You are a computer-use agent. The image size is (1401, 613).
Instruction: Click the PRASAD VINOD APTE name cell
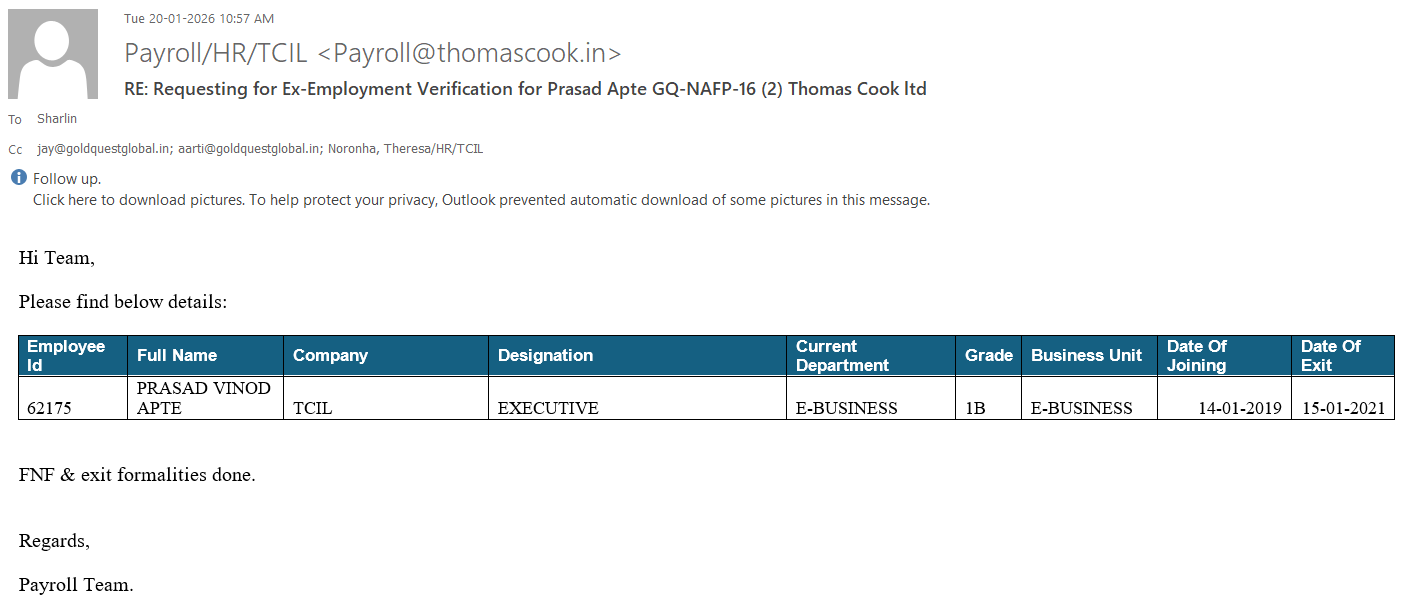click(x=203, y=397)
